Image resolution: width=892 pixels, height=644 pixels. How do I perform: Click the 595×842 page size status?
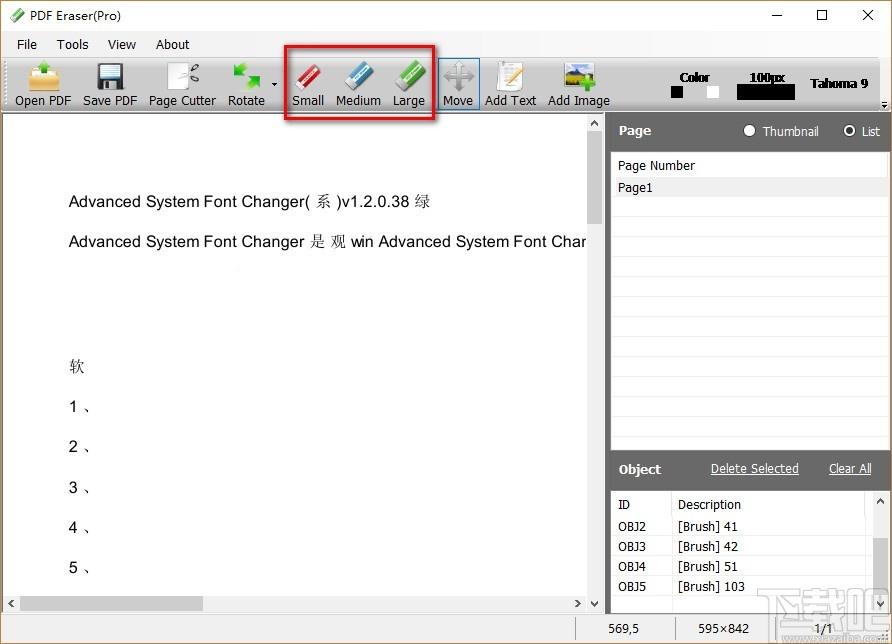click(723, 629)
